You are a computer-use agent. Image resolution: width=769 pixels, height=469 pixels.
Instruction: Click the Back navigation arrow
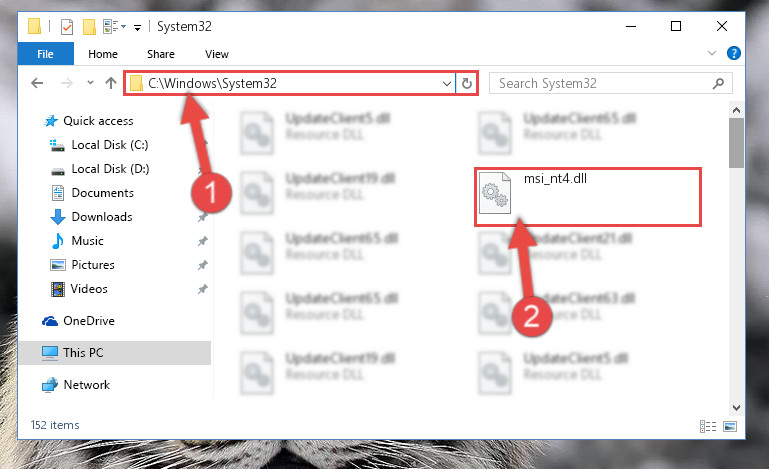click(37, 83)
